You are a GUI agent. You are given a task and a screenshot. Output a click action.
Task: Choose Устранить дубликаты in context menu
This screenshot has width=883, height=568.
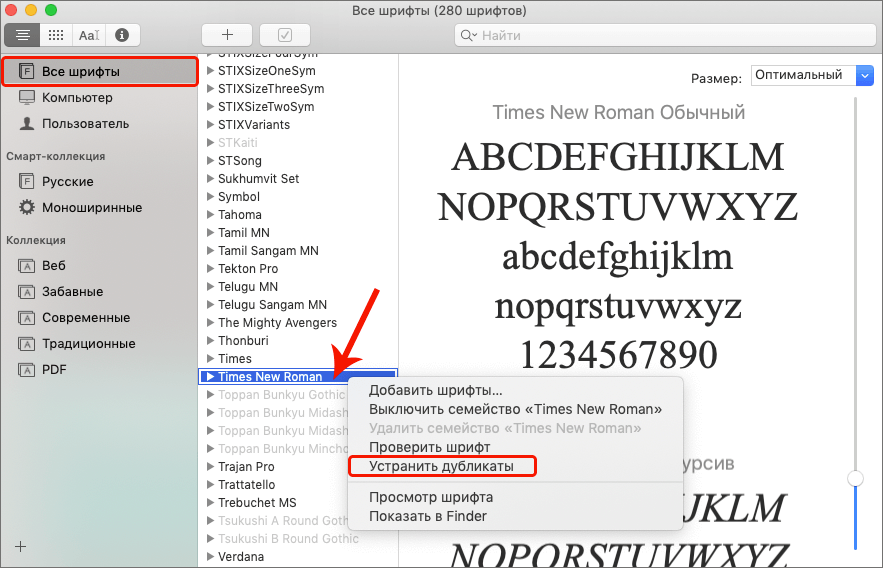click(441, 466)
